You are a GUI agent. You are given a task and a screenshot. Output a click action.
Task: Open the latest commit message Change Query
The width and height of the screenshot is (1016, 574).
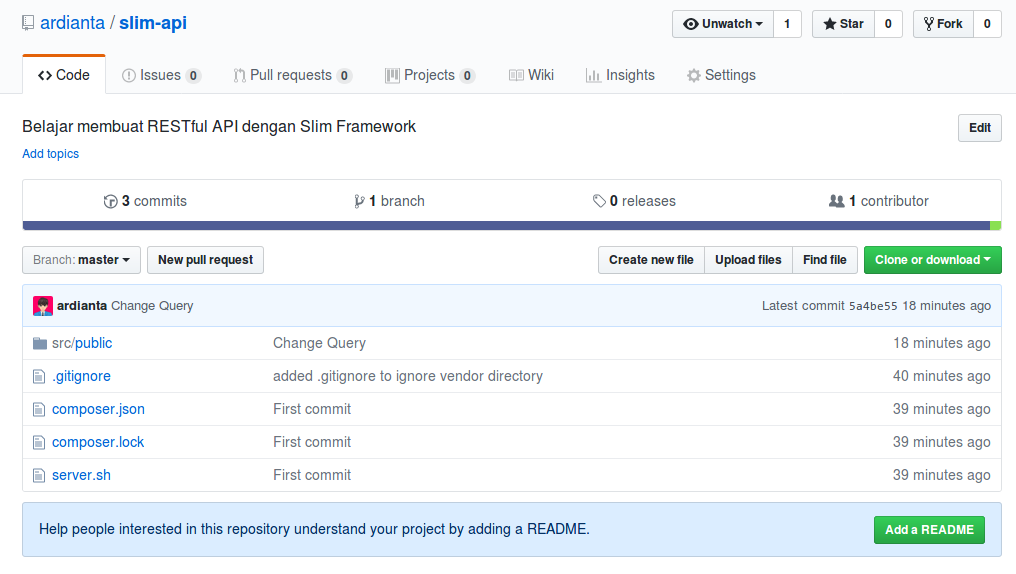point(152,306)
